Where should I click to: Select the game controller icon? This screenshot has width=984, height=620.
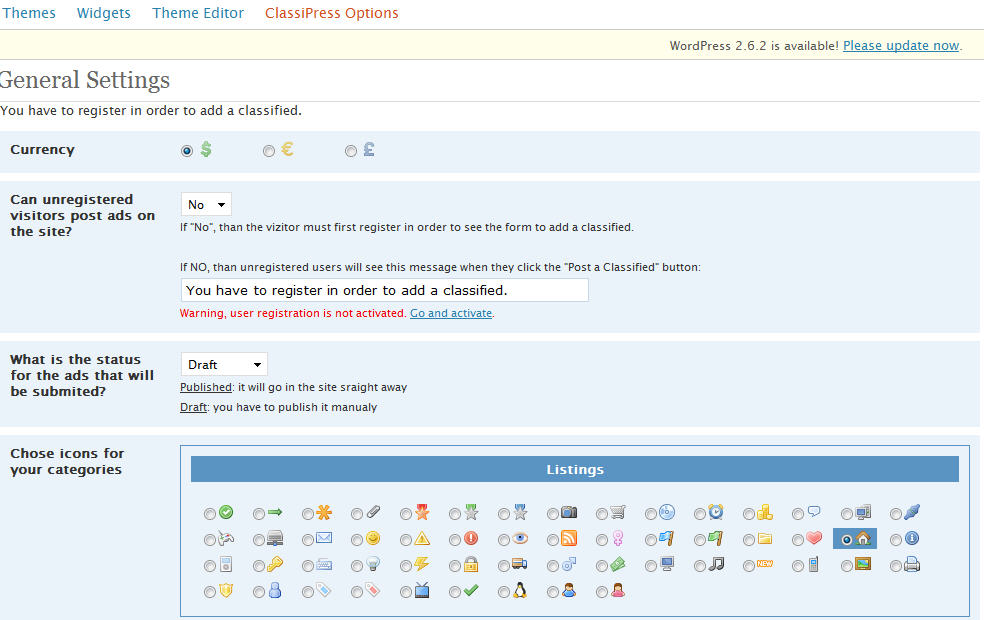tap(226, 538)
